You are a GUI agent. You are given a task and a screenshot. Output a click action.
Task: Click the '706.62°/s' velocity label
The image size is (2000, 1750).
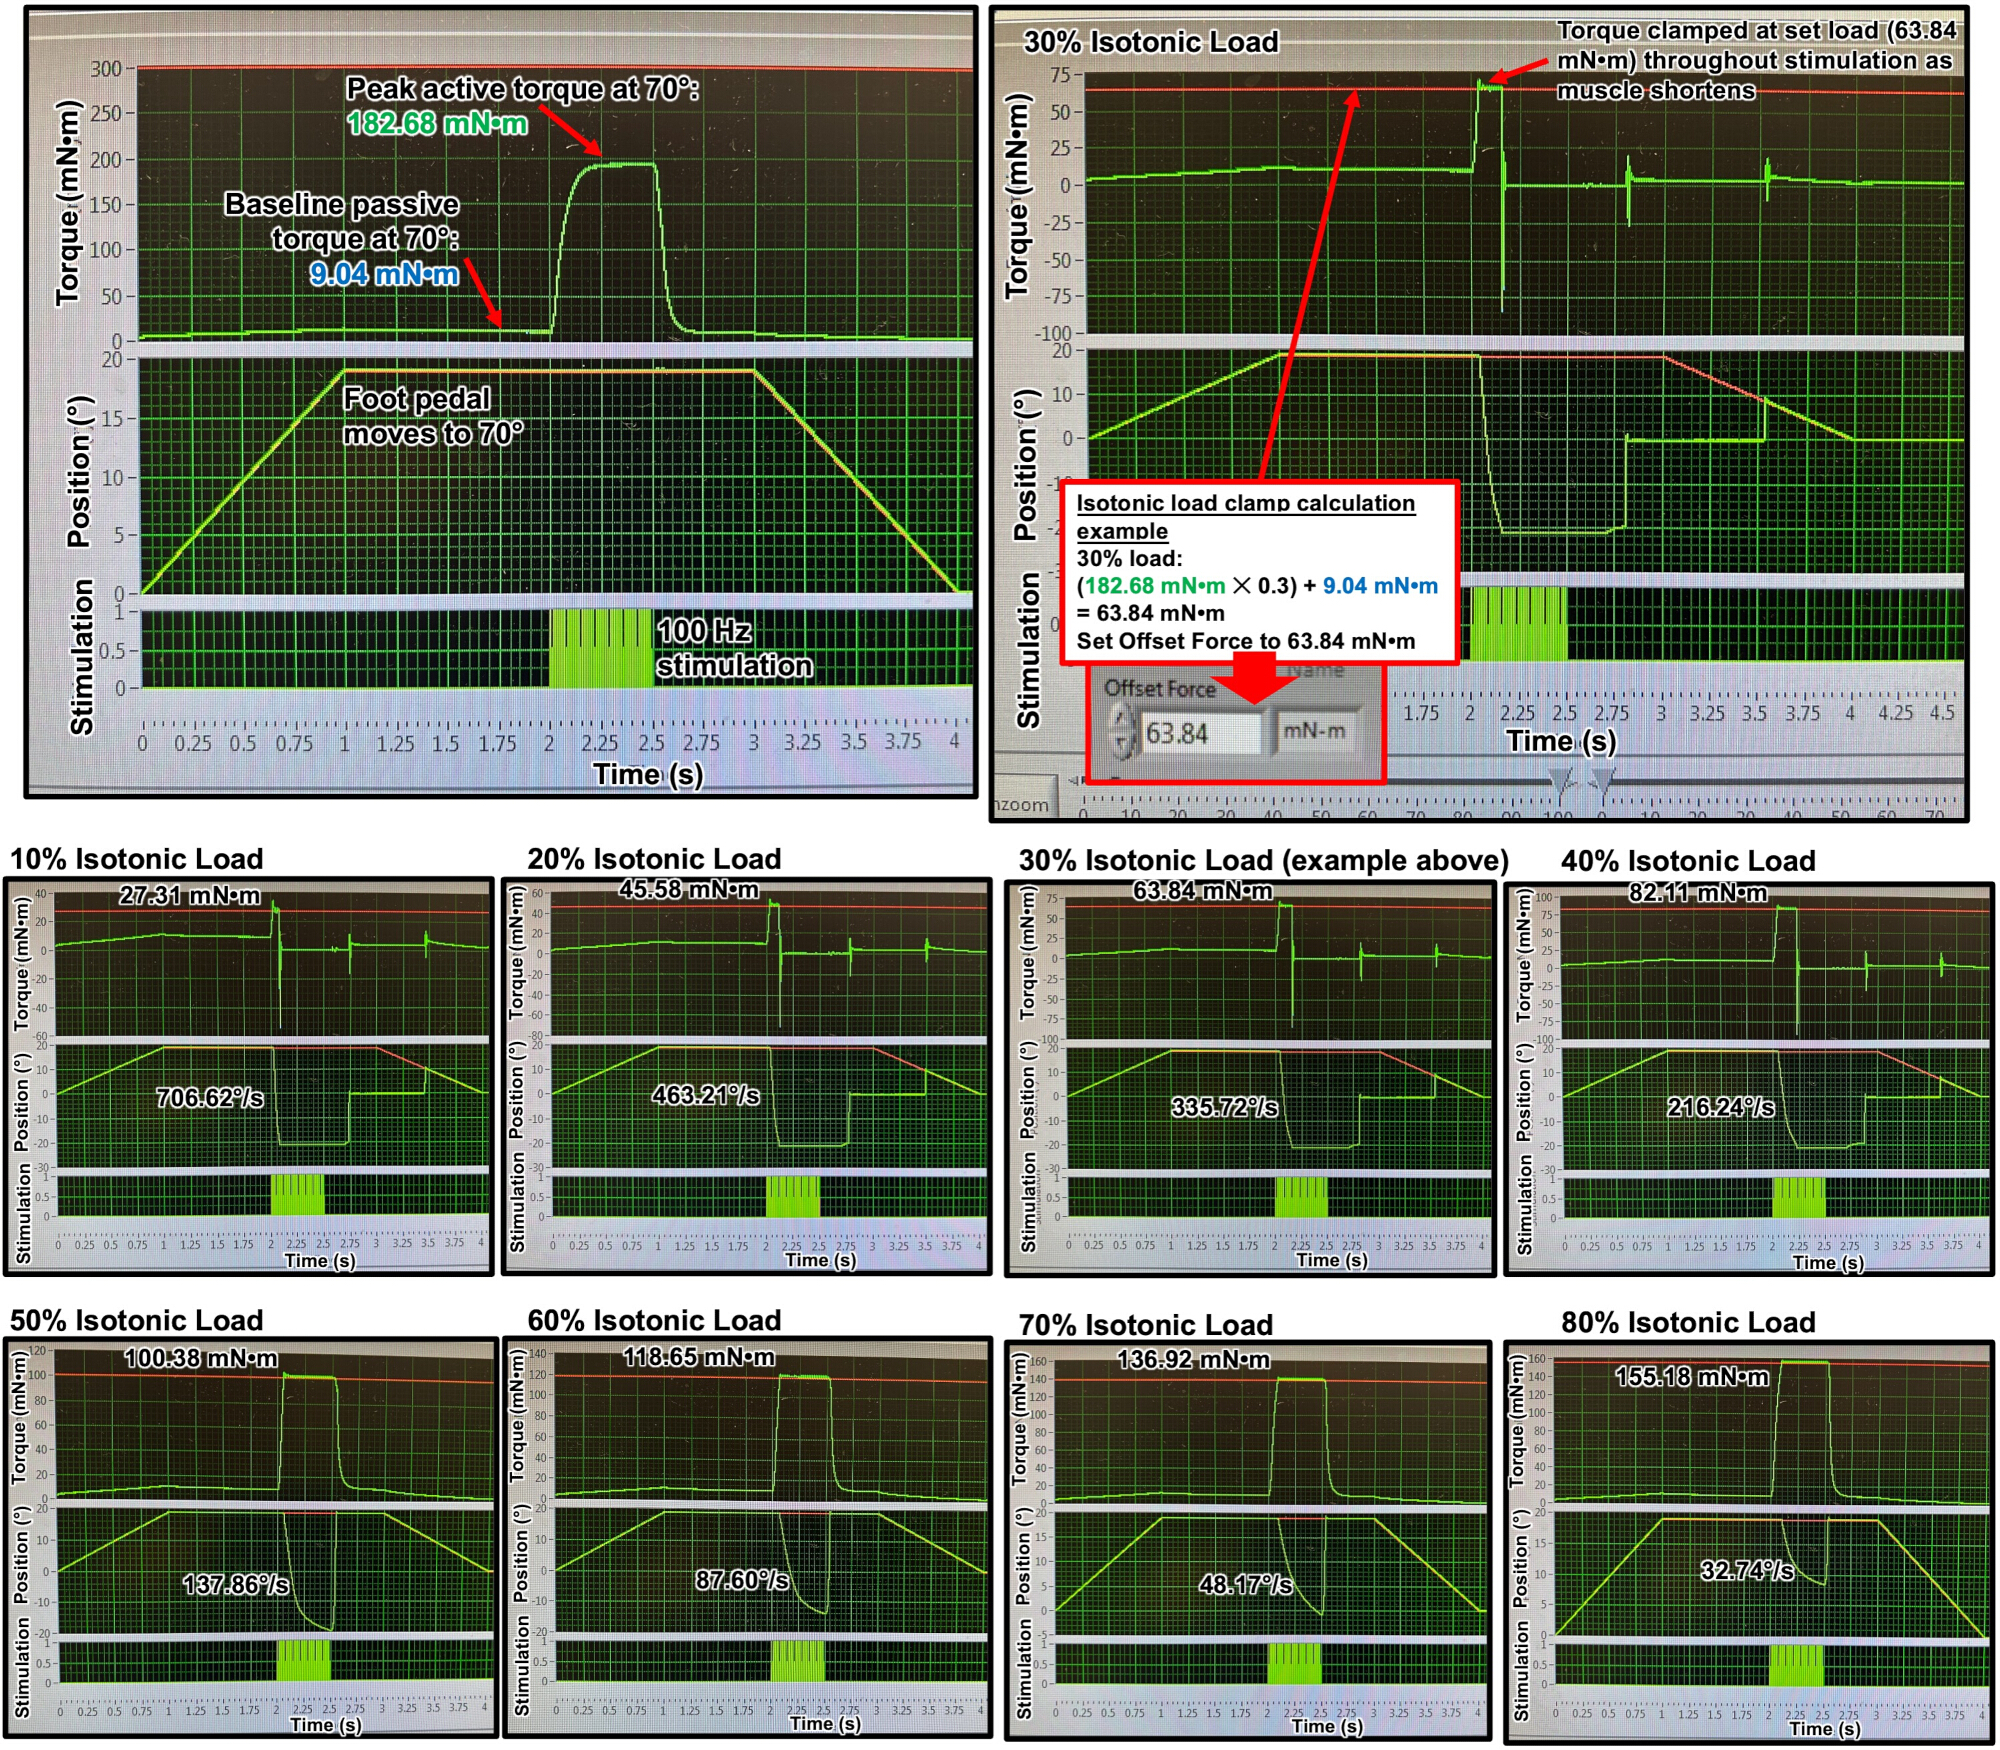pos(210,1098)
